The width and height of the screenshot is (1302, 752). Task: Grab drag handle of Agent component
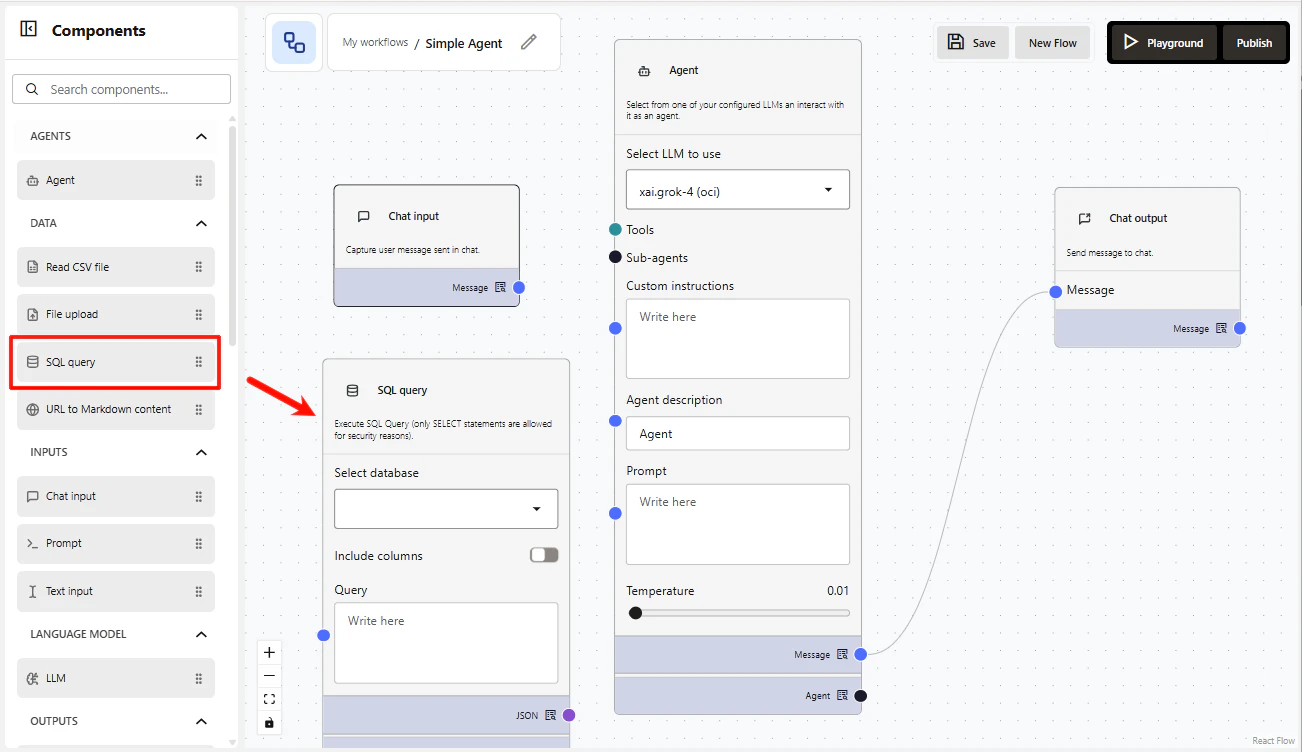click(x=198, y=180)
